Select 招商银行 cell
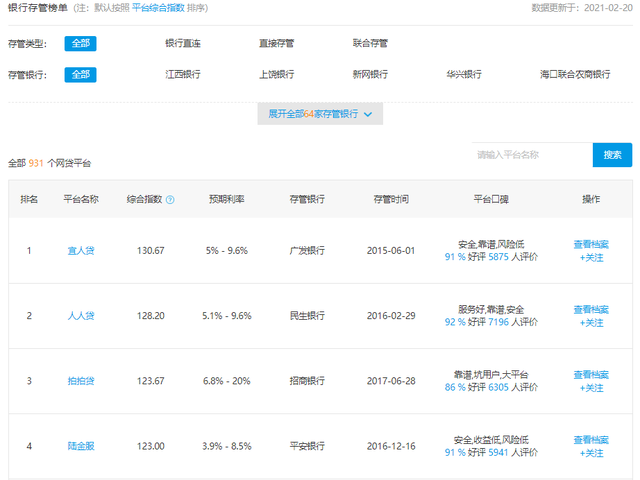Image resolution: width=640 pixels, height=480 pixels. click(x=307, y=381)
